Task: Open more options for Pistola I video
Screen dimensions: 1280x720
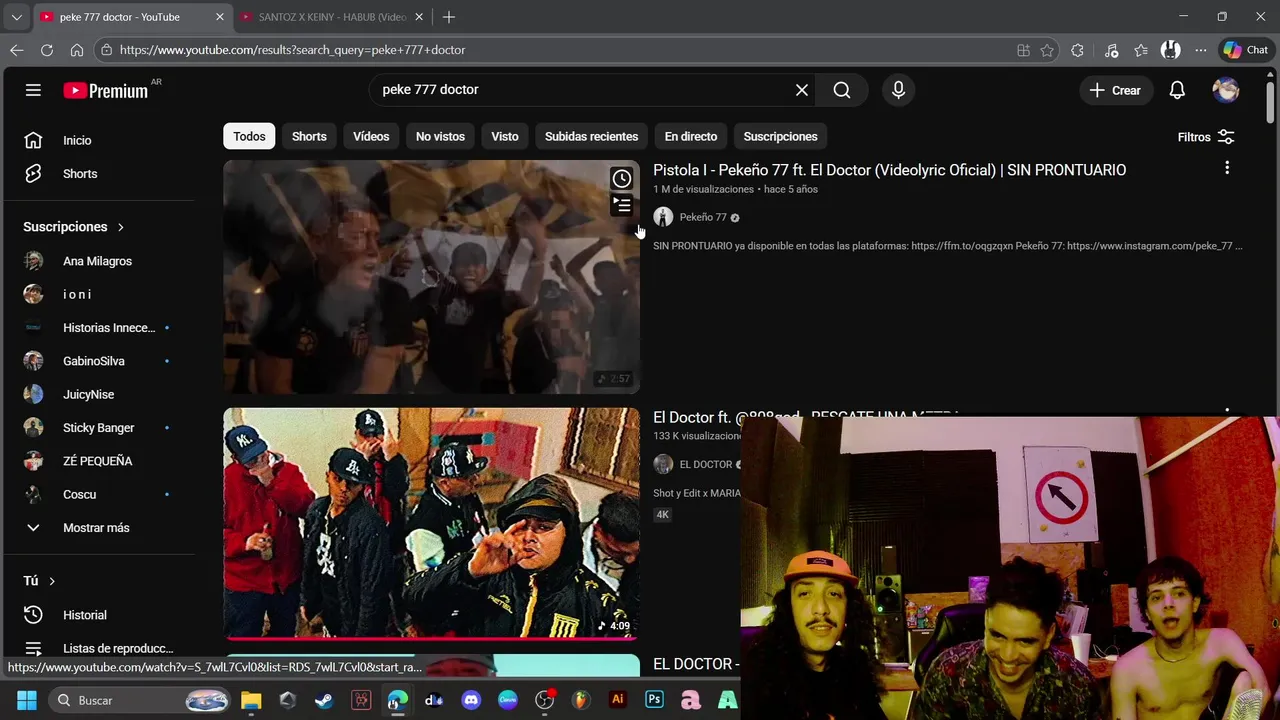Action: pyautogui.click(x=1227, y=168)
